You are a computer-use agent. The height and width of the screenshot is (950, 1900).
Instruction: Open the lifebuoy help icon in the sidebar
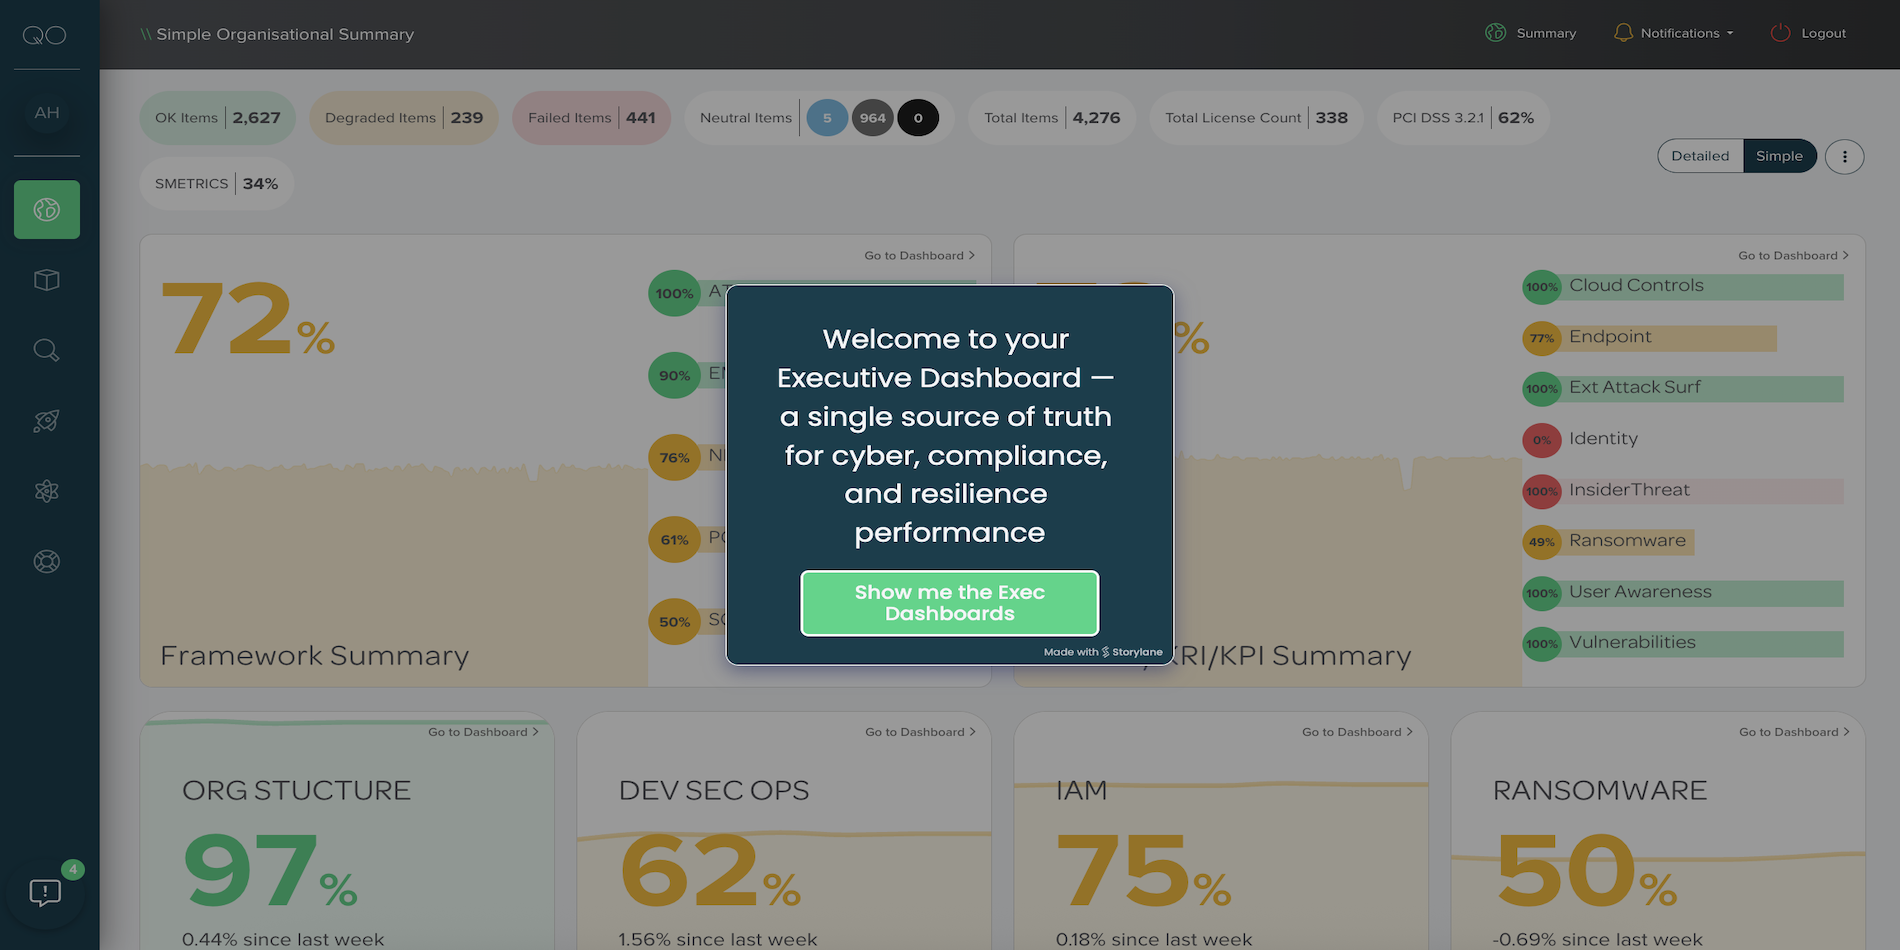[x=46, y=560]
